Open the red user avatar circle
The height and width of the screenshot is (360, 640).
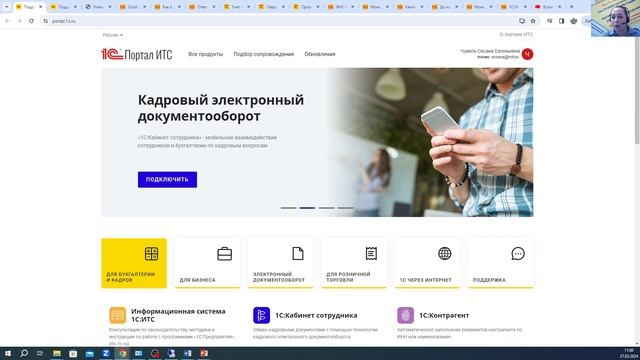tap(527, 54)
